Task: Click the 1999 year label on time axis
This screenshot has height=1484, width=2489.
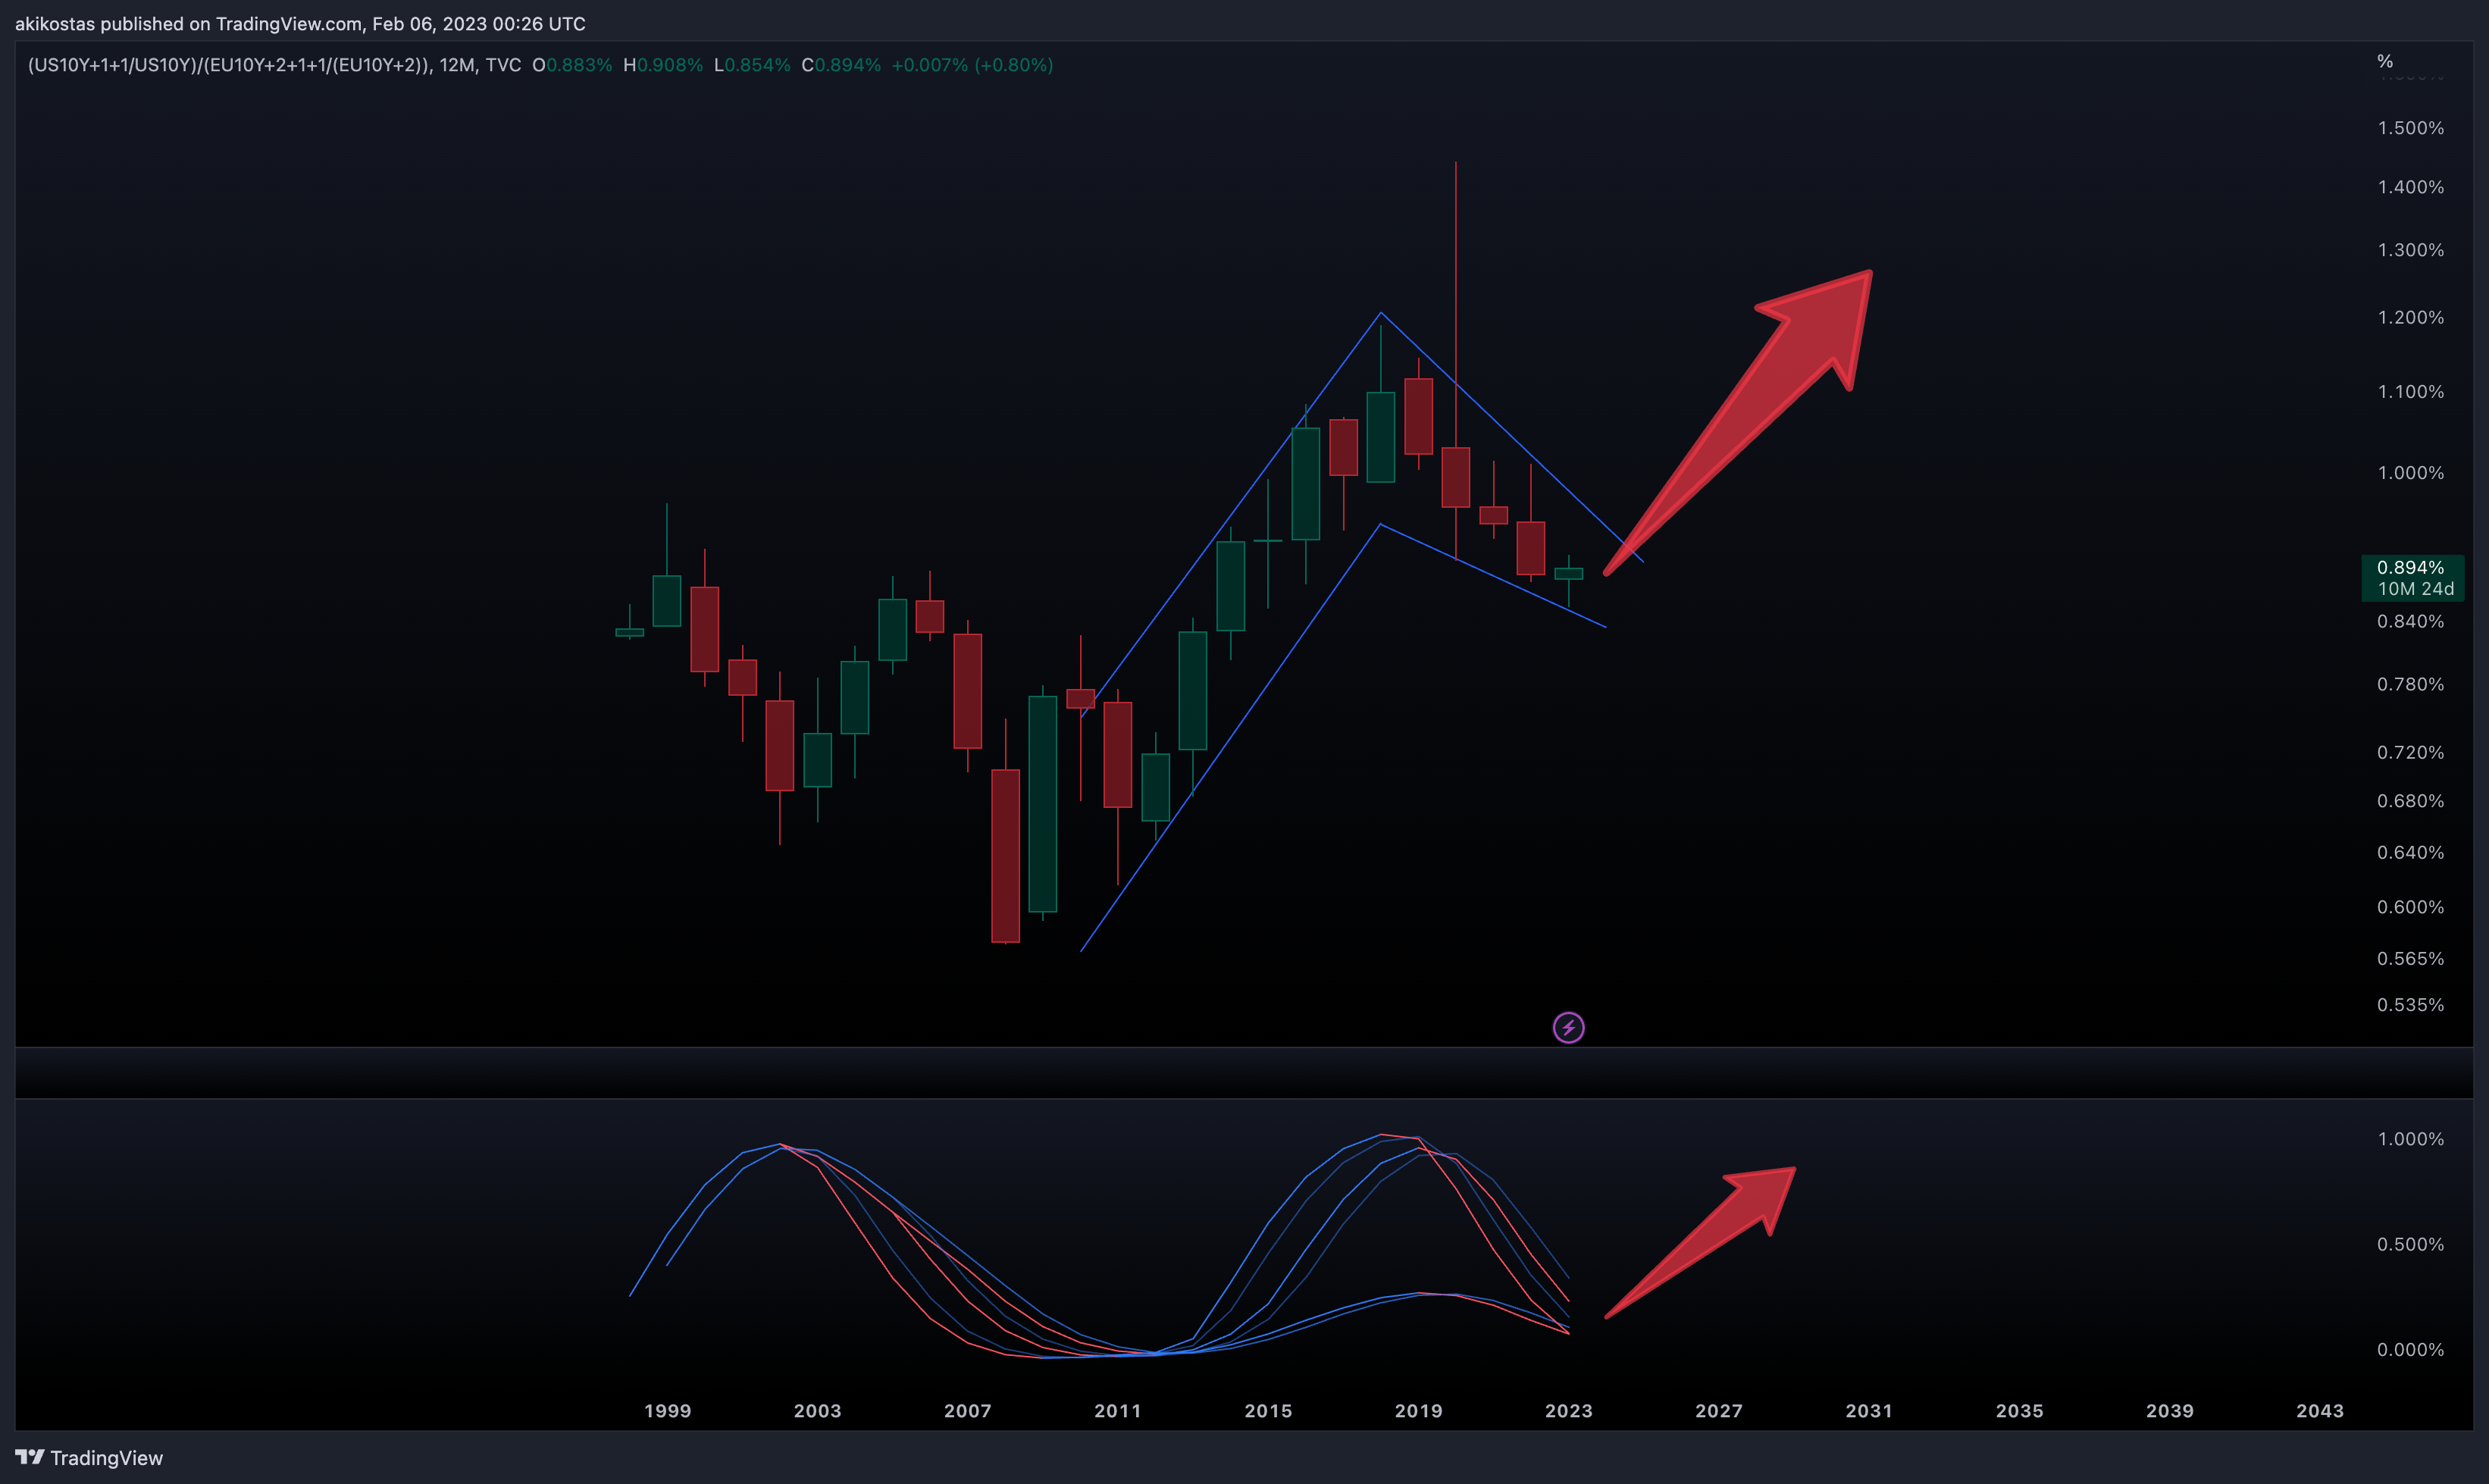Action: click(x=667, y=1410)
